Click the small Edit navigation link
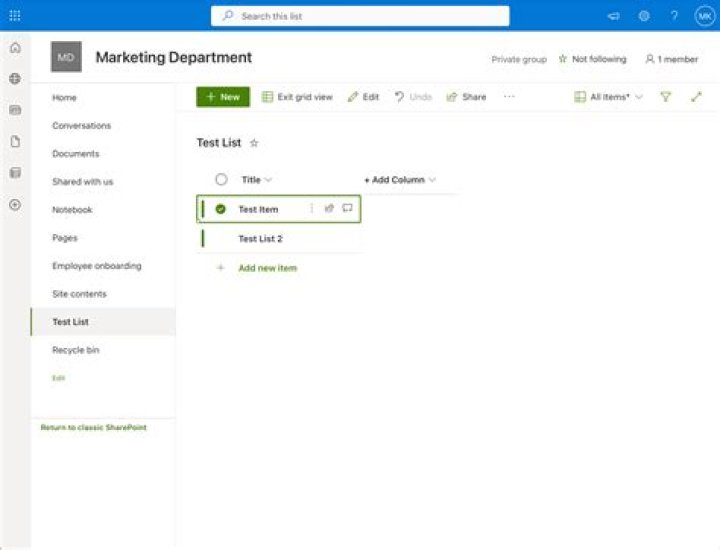 click(x=58, y=378)
